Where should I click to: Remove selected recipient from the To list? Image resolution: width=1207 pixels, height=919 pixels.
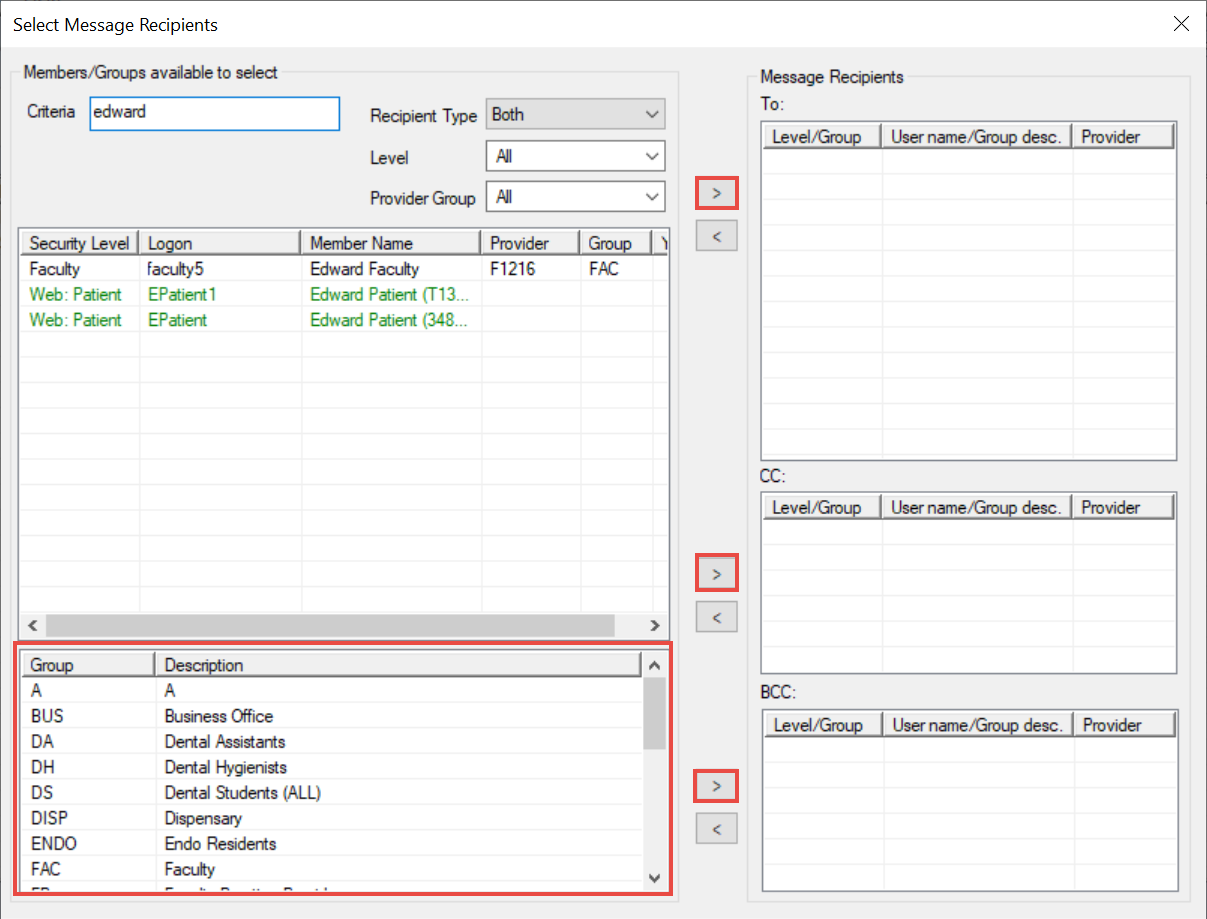pyautogui.click(x=716, y=236)
